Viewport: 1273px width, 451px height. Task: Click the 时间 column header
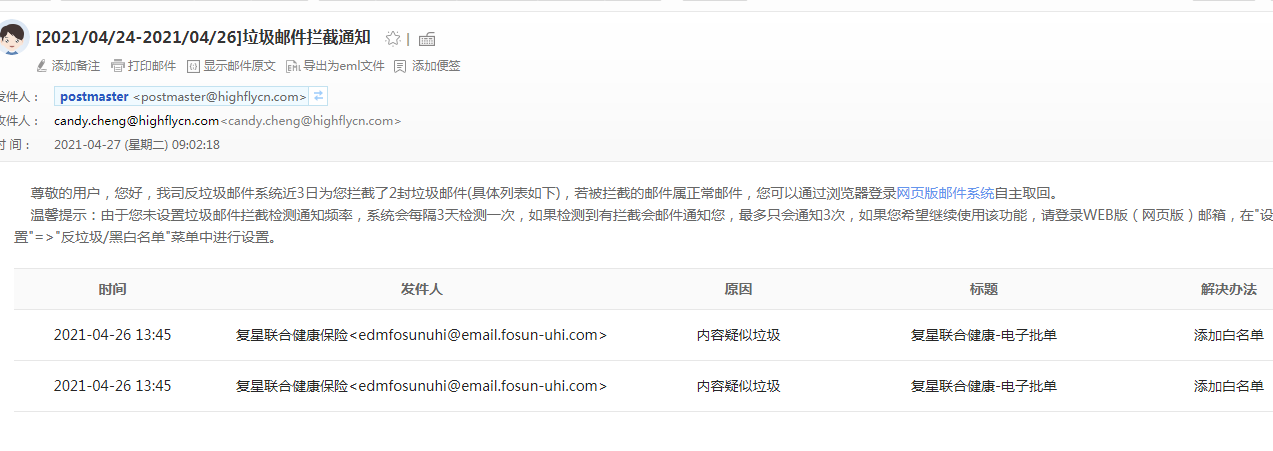(x=113, y=289)
